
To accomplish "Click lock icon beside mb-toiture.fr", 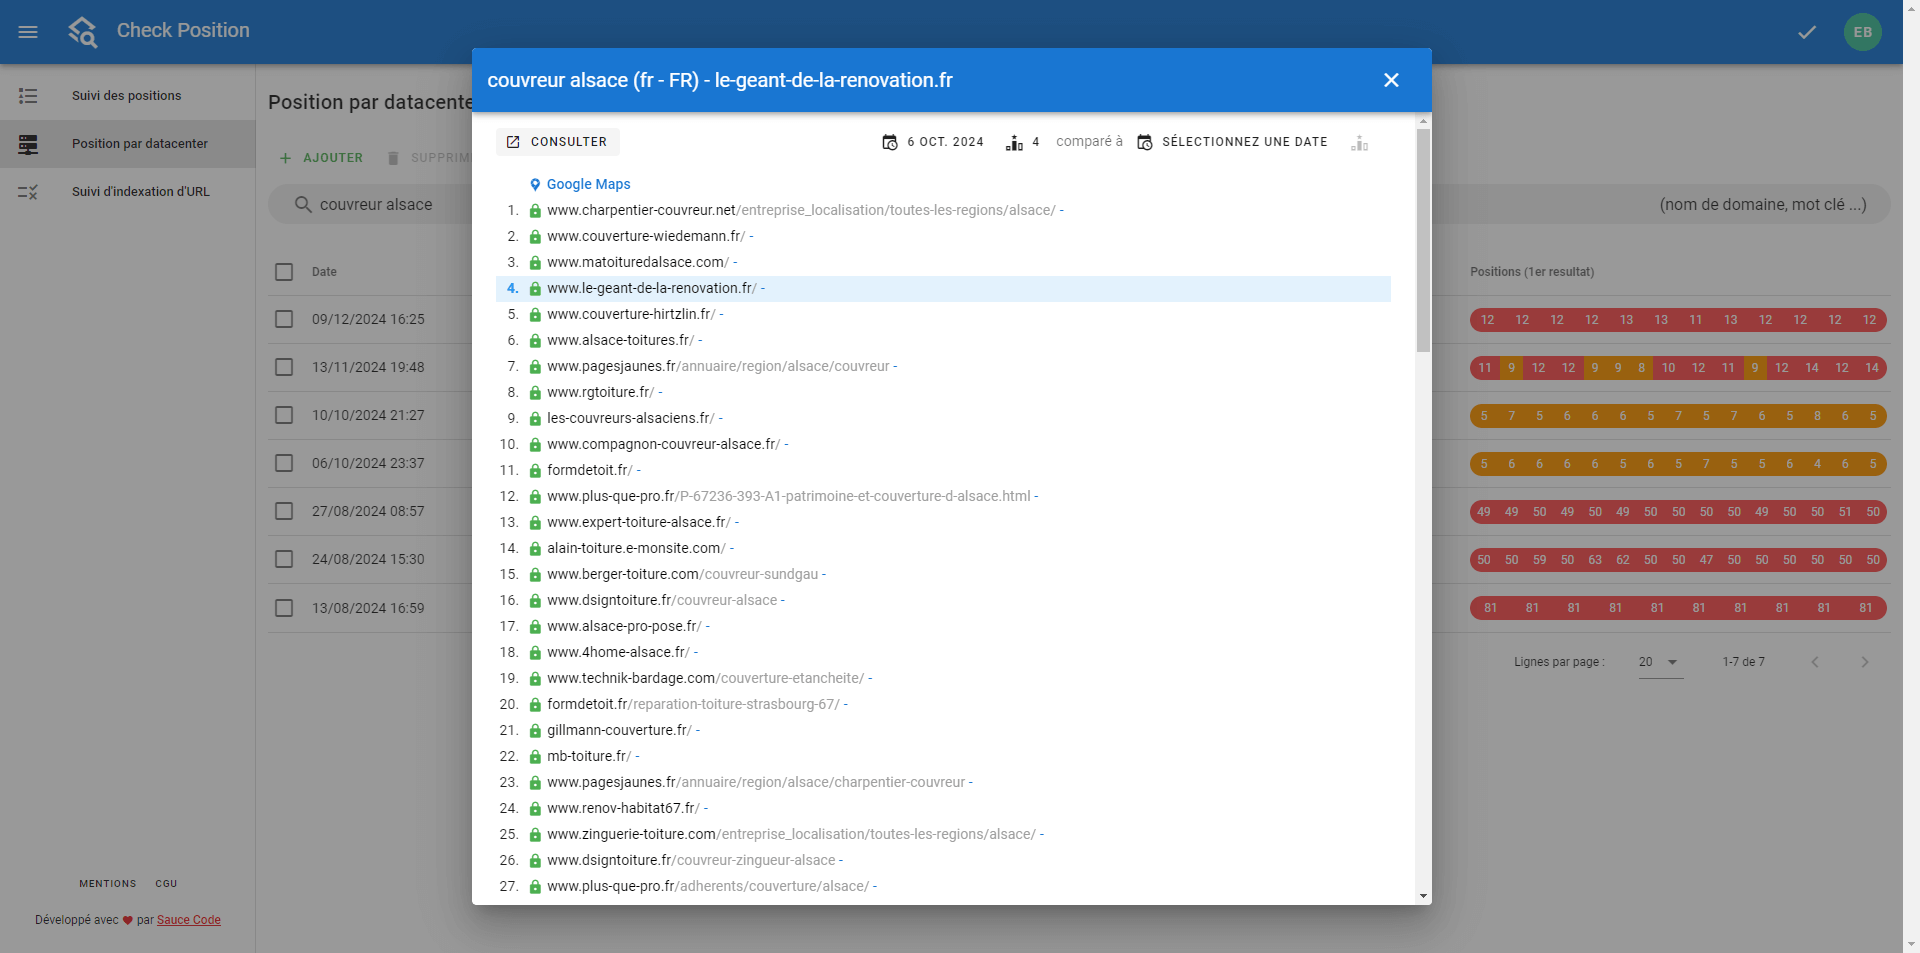I will click(535, 756).
